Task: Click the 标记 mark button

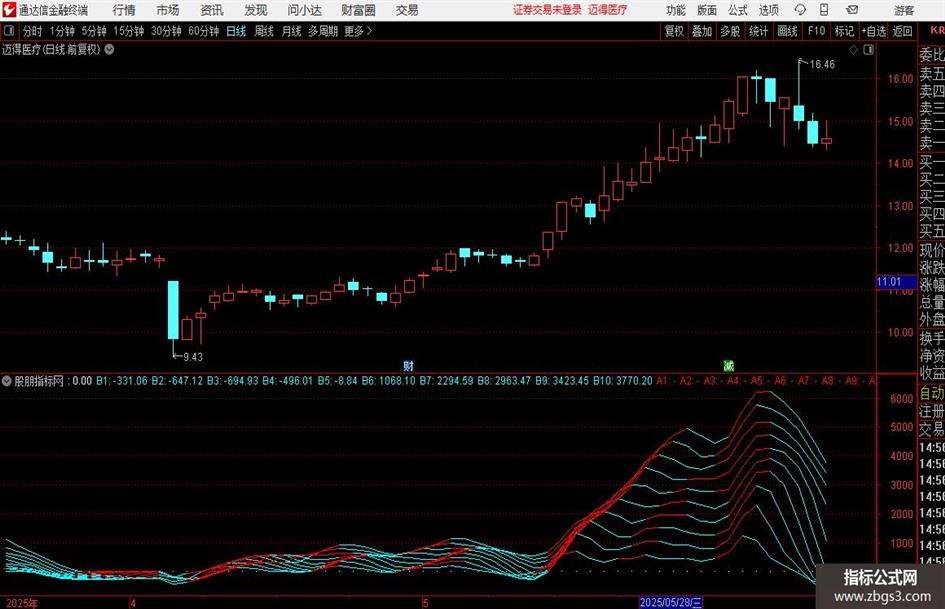Action: coord(844,31)
